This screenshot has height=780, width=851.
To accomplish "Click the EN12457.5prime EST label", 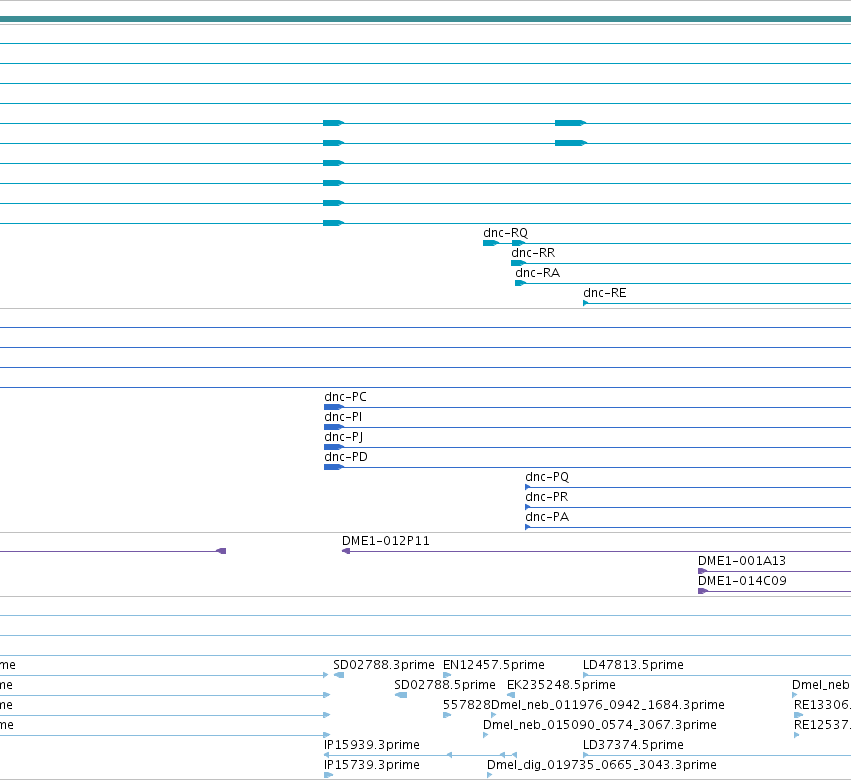I will point(493,665).
